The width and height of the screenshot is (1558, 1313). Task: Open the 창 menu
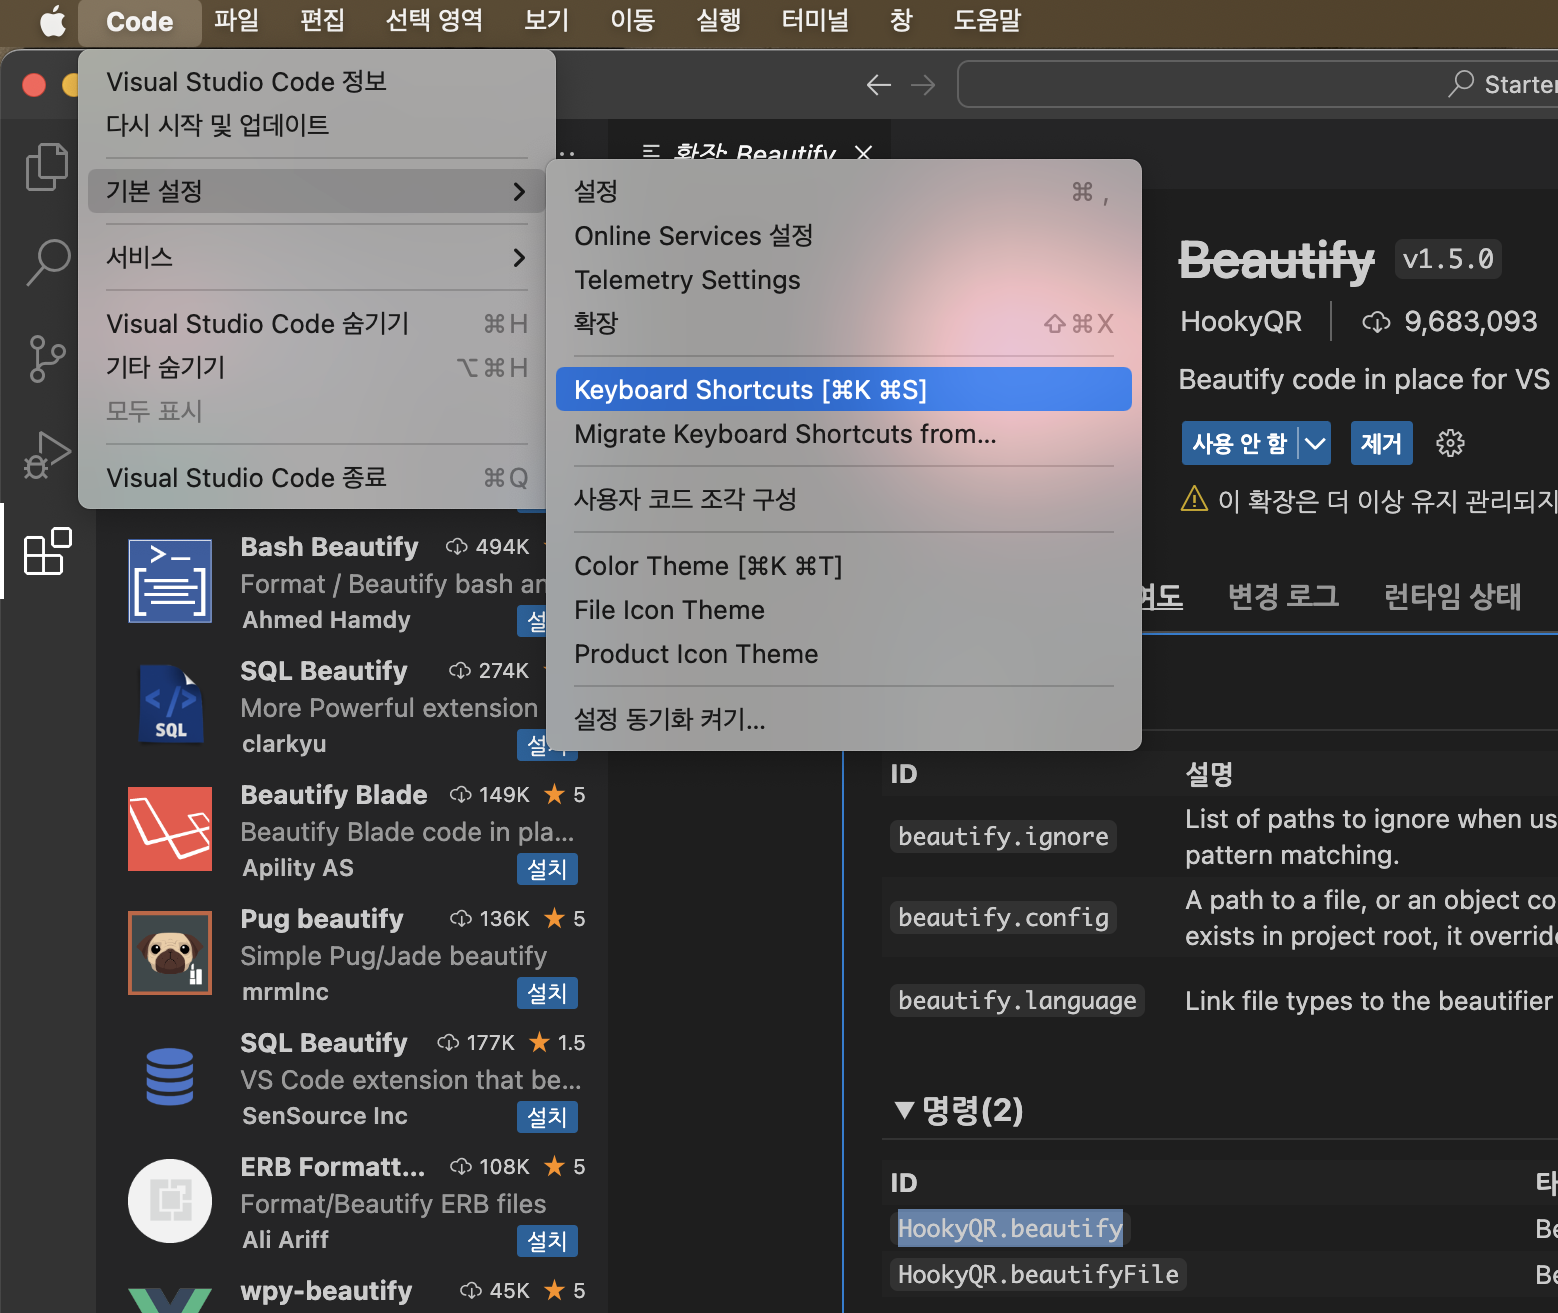pos(901,21)
